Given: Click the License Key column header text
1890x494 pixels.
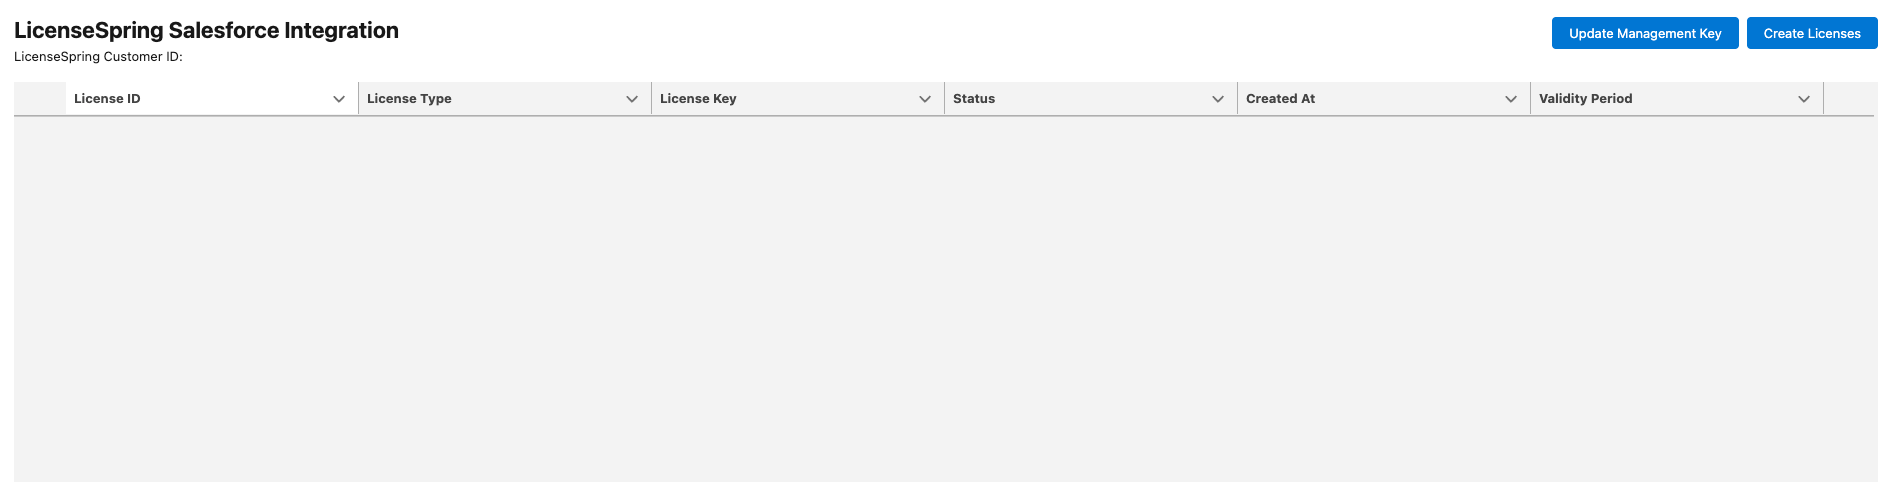Looking at the screenshot, I should click(698, 99).
